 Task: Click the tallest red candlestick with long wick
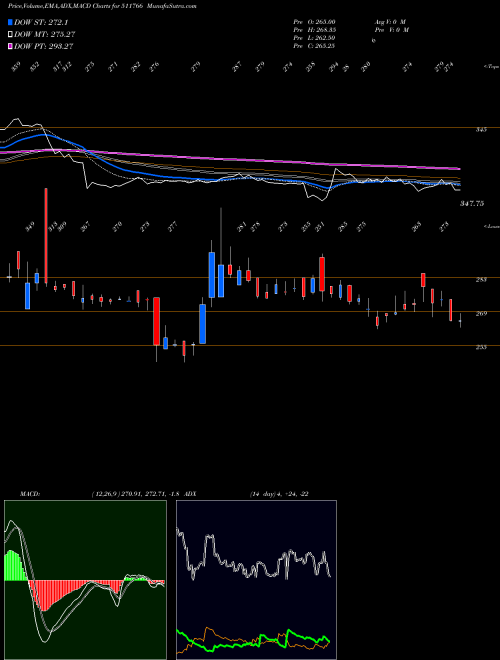(46, 236)
